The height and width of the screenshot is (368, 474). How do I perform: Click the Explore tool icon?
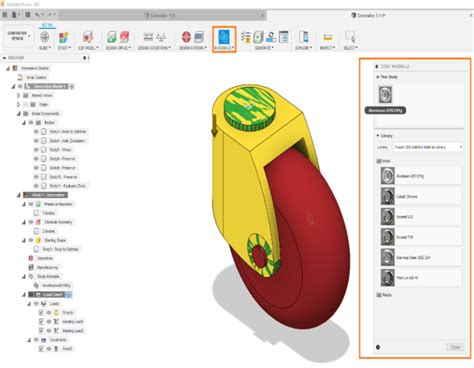pyautogui.click(x=303, y=37)
